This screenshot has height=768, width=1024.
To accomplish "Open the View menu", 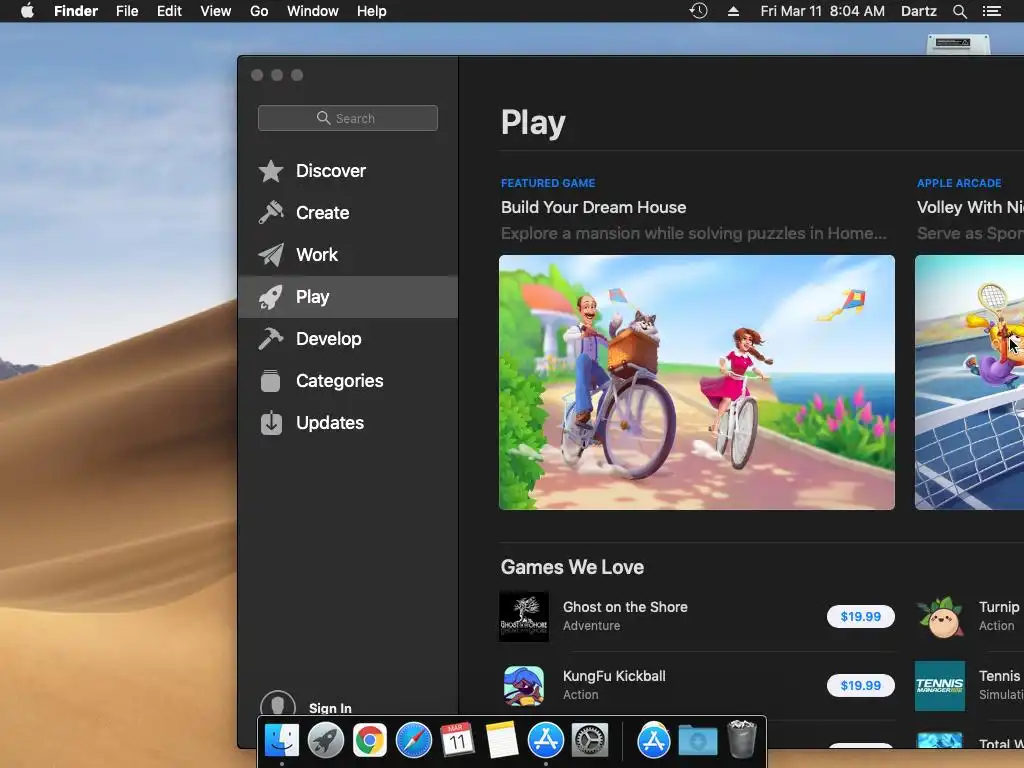I will pos(216,11).
